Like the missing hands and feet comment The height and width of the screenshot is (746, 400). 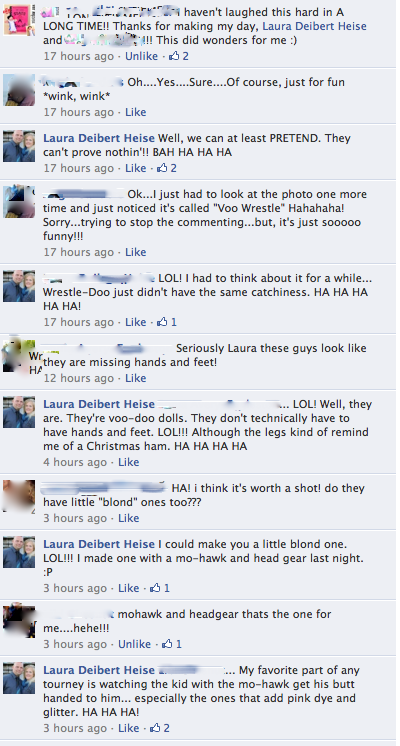pos(136,378)
